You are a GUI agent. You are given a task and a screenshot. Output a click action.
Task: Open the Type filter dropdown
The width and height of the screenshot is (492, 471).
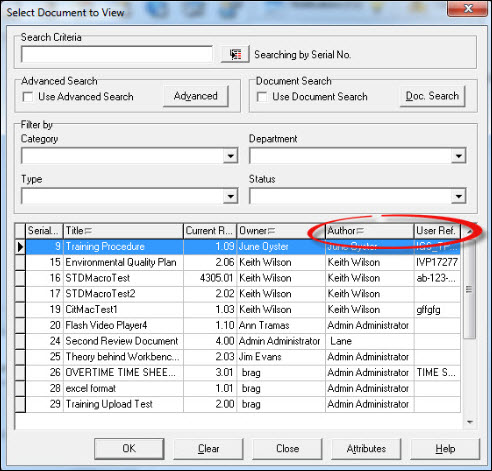[230, 196]
